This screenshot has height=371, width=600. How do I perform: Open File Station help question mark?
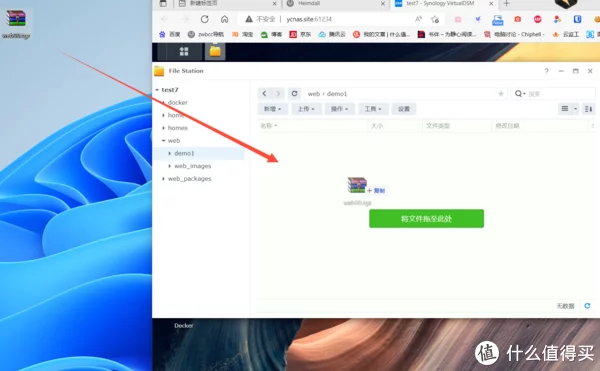546,71
